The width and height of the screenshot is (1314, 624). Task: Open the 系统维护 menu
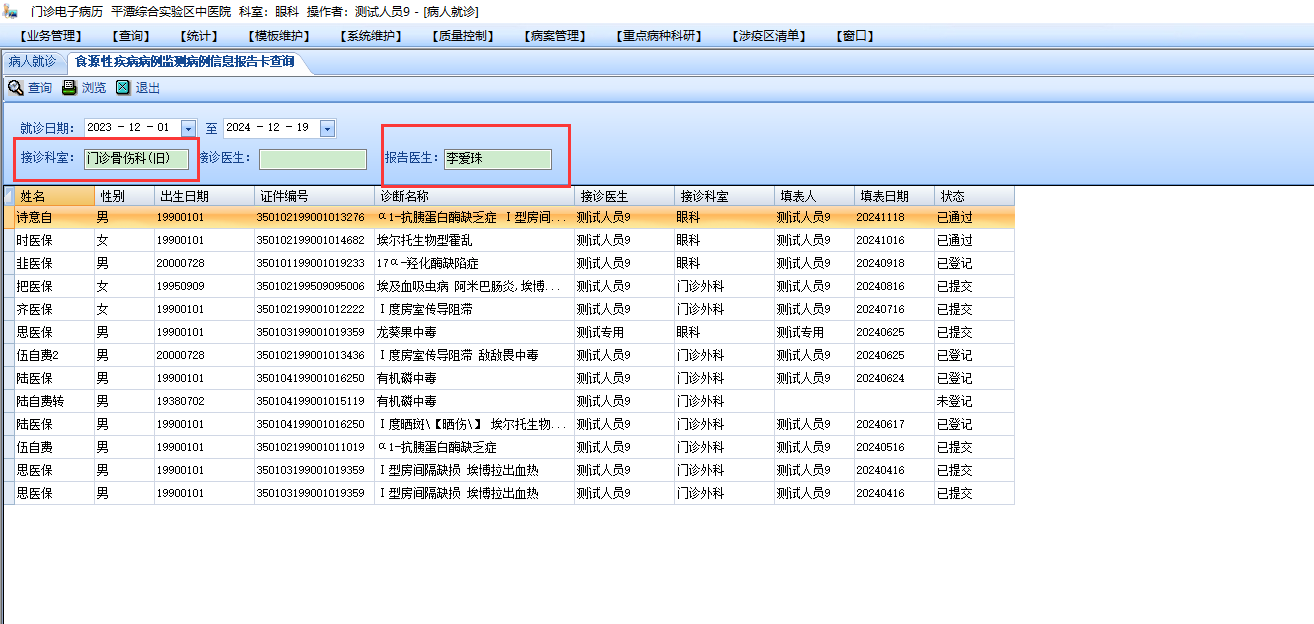[371, 36]
